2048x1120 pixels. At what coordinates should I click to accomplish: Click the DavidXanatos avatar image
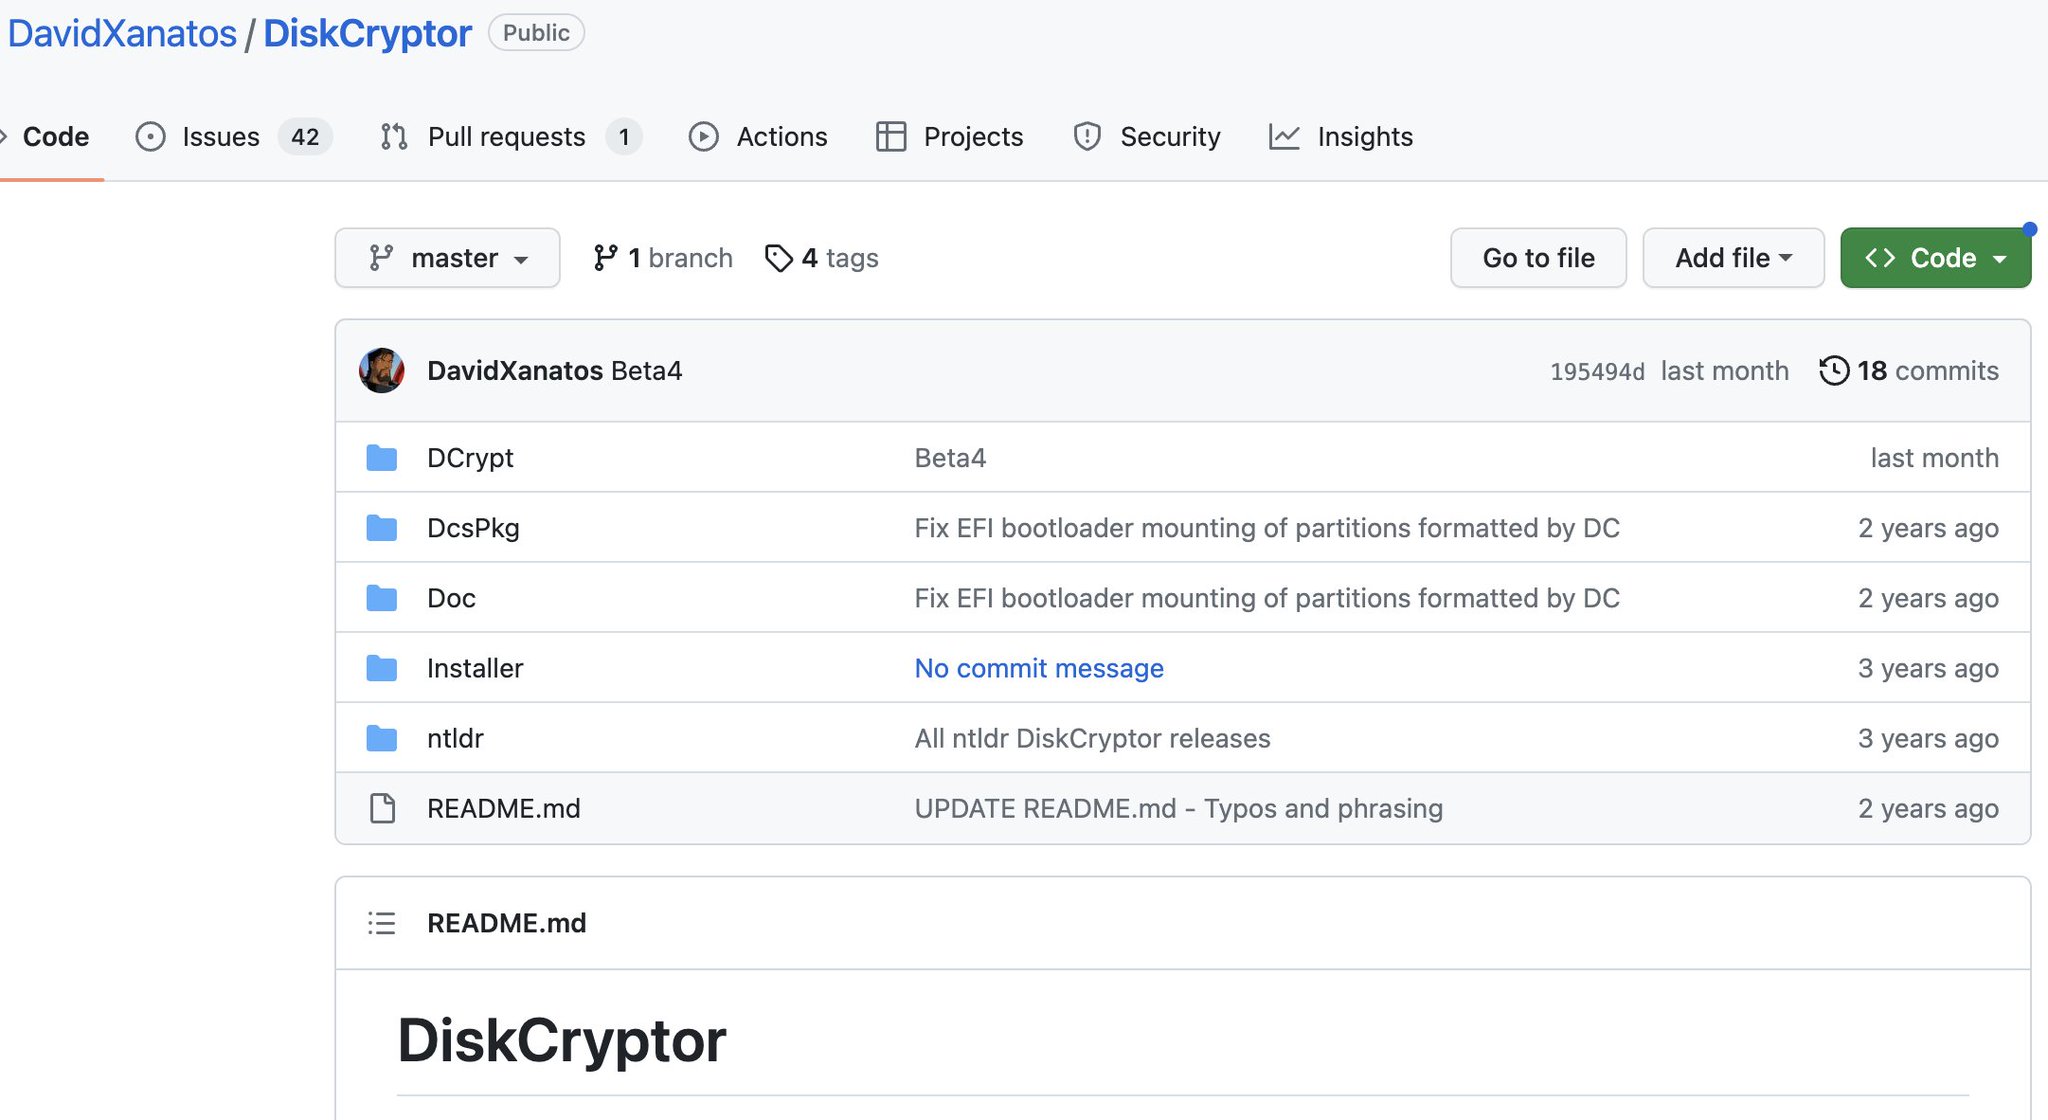tap(381, 371)
